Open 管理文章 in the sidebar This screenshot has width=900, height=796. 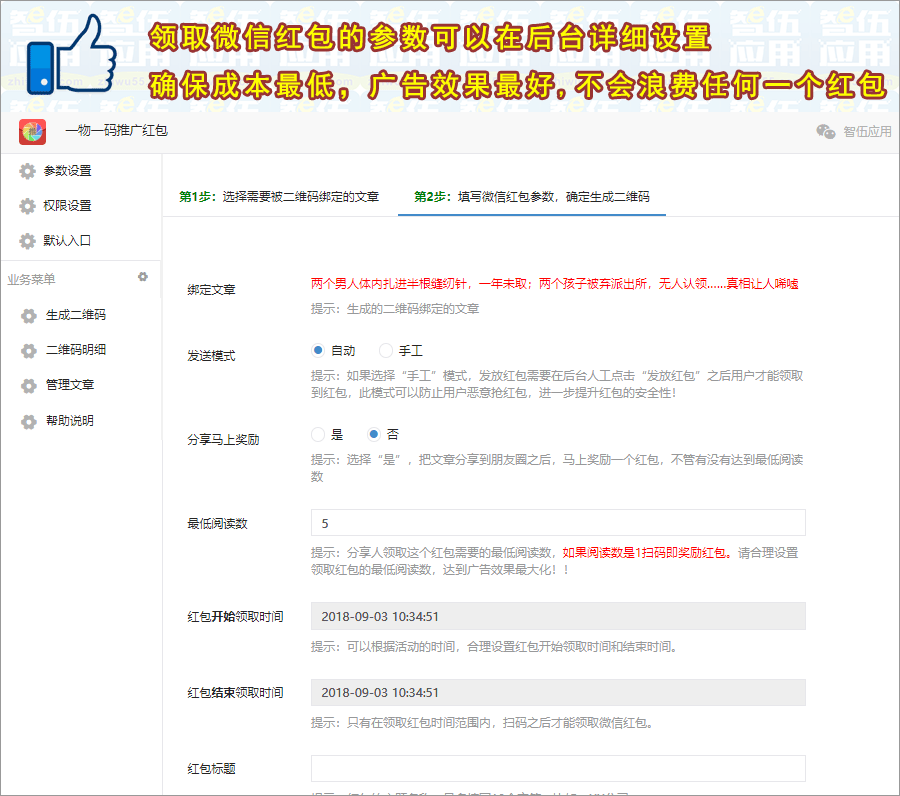pyautogui.click(x=69, y=385)
